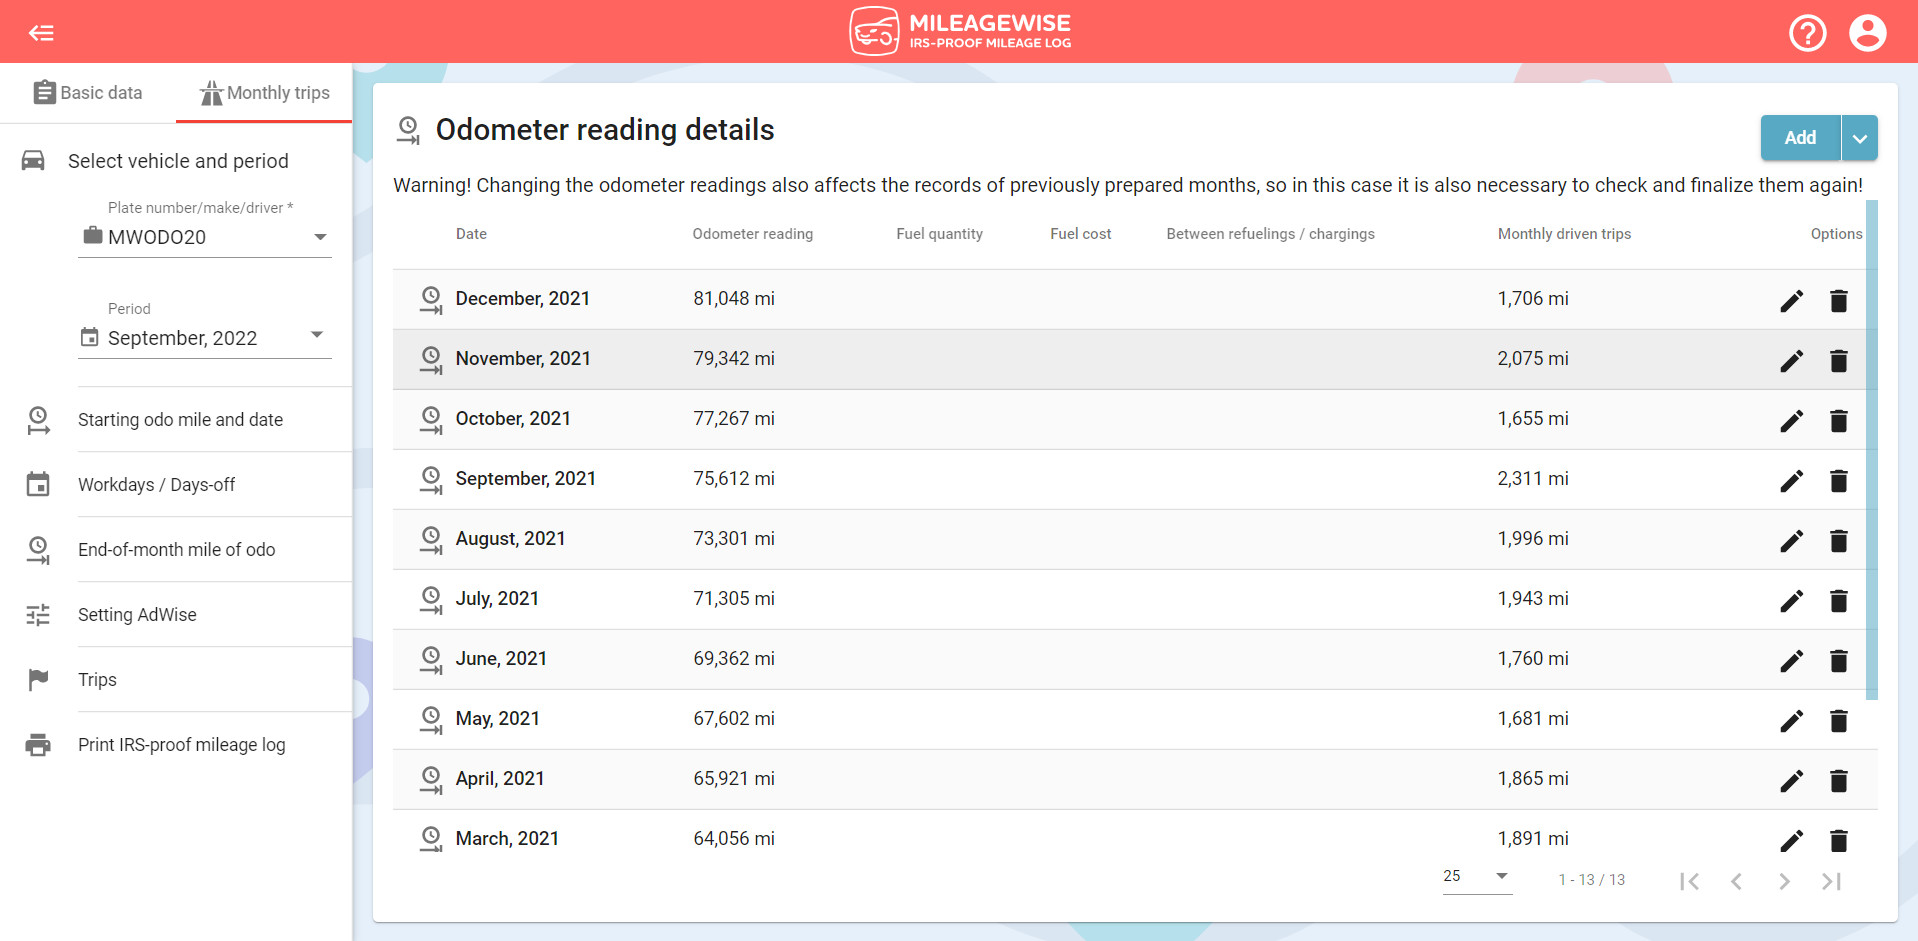Select the 1,891 mi monthly trips value

[x=1532, y=839]
